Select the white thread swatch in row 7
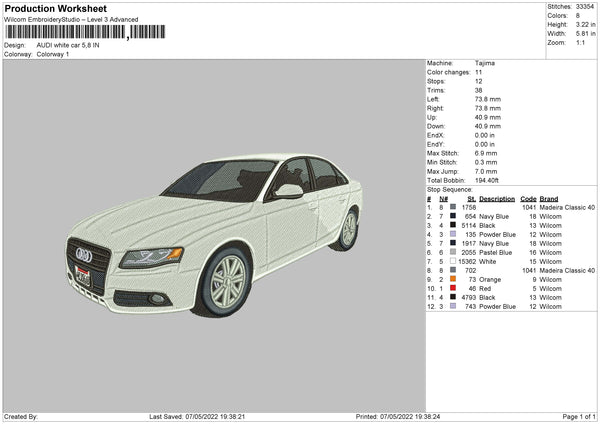Screen dimensions: 600x424 coord(453,261)
